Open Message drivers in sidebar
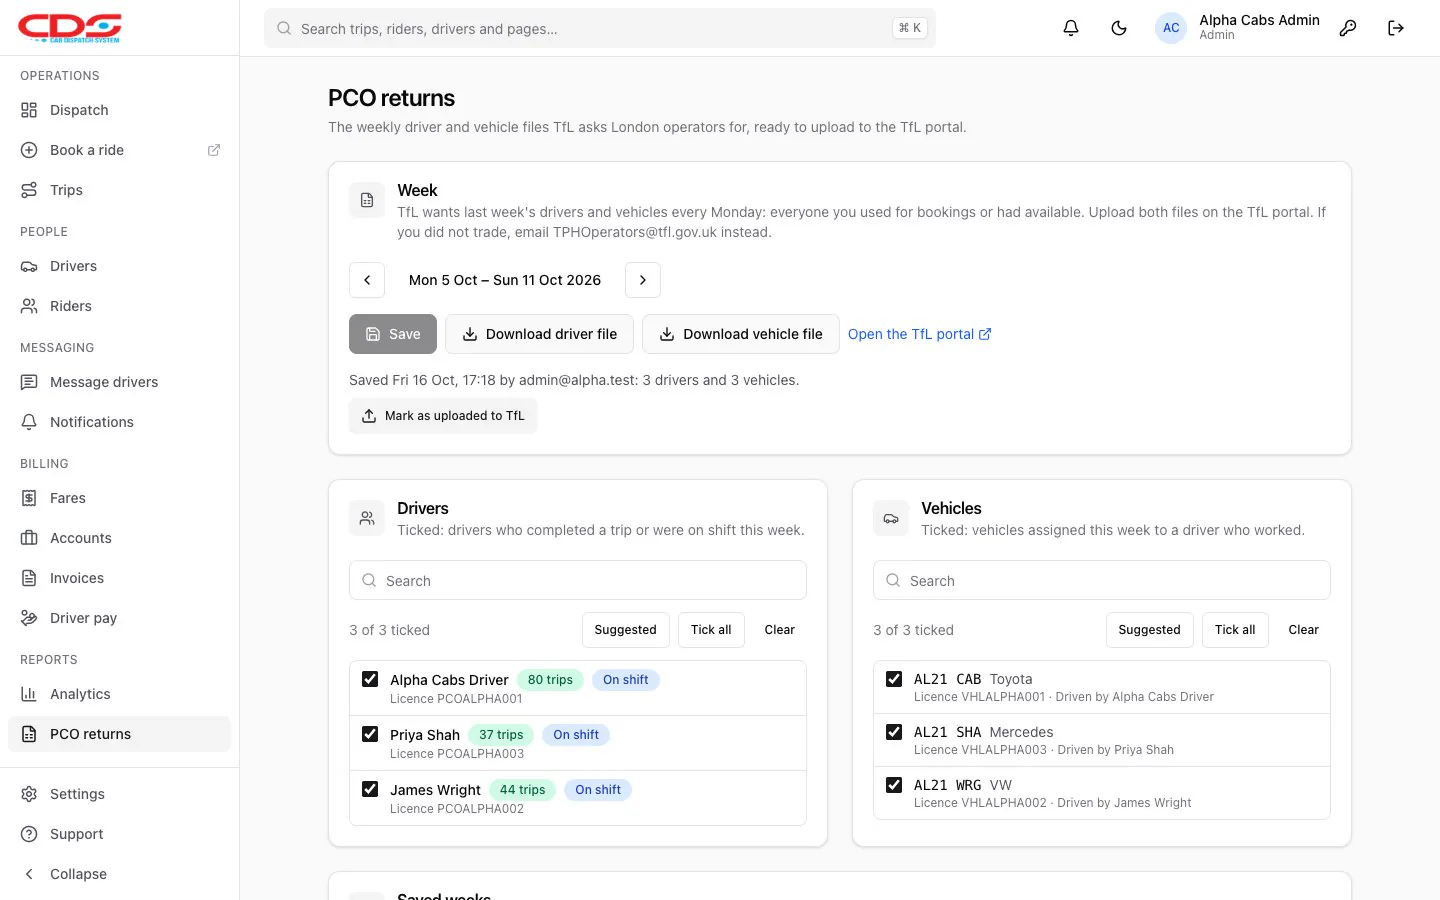The width and height of the screenshot is (1440, 900). [120, 382]
